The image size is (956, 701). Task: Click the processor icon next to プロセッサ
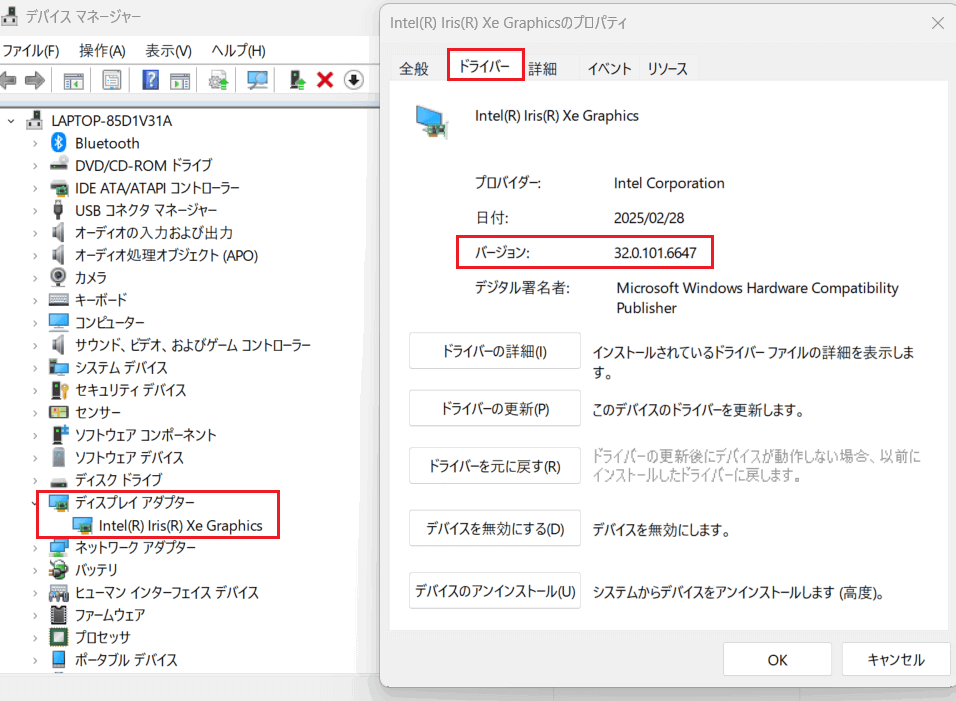[x=59, y=637]
